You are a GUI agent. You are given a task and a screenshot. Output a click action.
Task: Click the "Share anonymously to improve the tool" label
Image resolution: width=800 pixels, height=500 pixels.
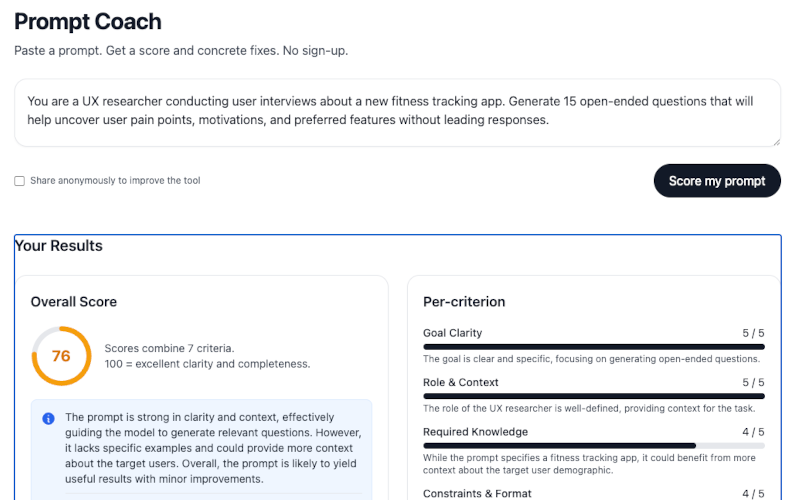click(115, 181)
